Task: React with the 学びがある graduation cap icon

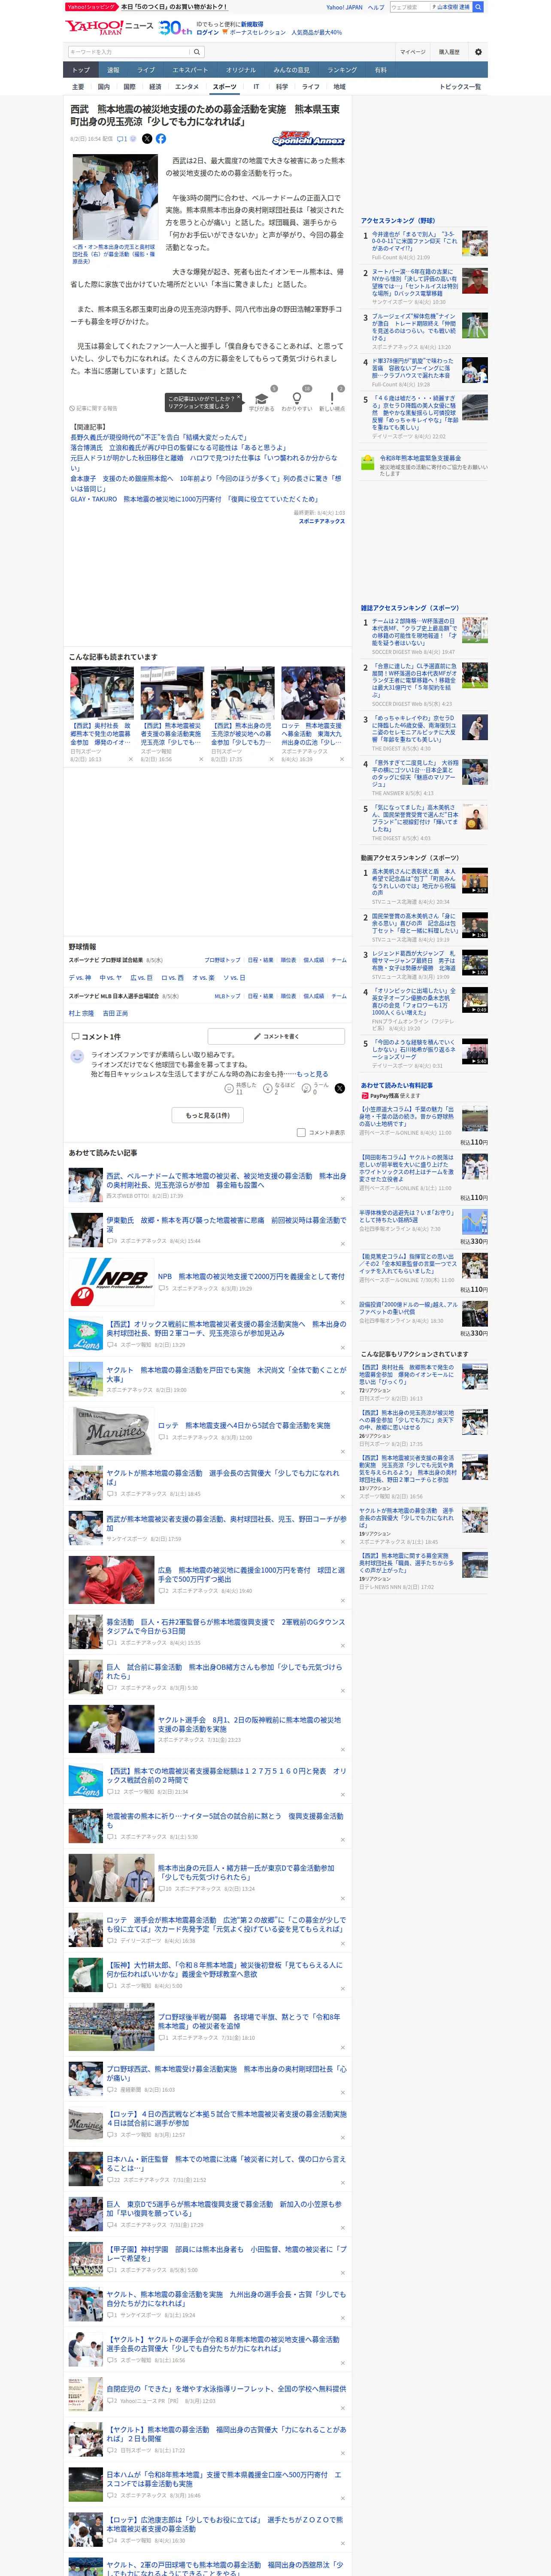Action: (x=262, y=399)
